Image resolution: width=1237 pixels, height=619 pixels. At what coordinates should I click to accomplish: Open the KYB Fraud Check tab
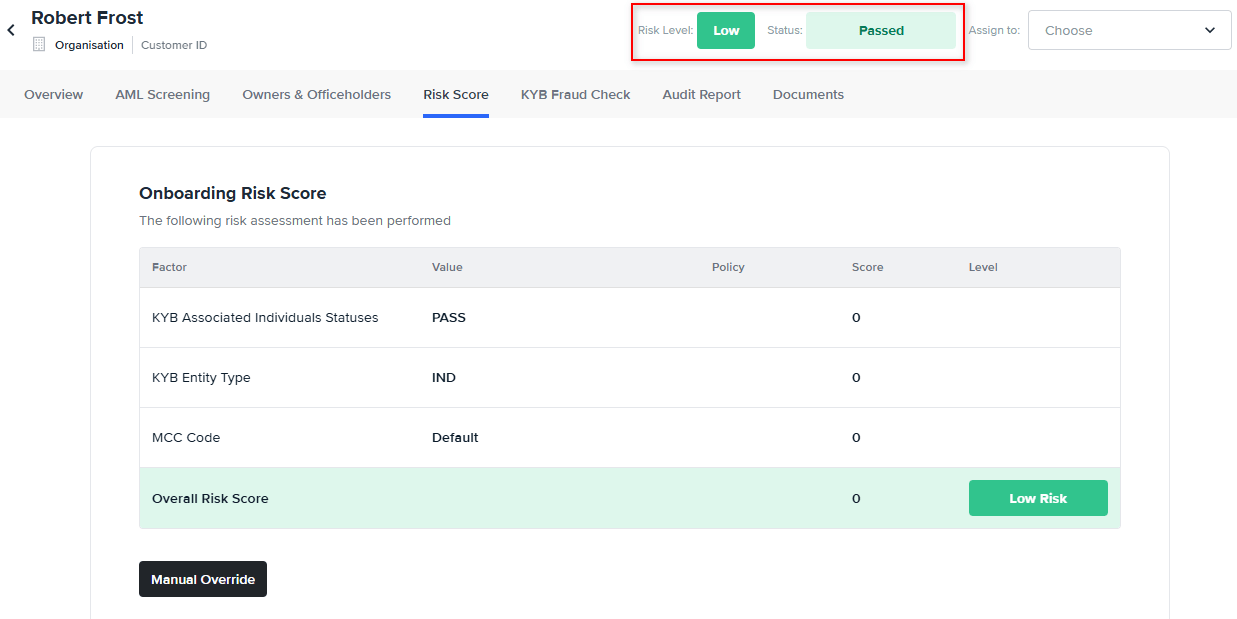pyautogui.click(x=575, y=95)
